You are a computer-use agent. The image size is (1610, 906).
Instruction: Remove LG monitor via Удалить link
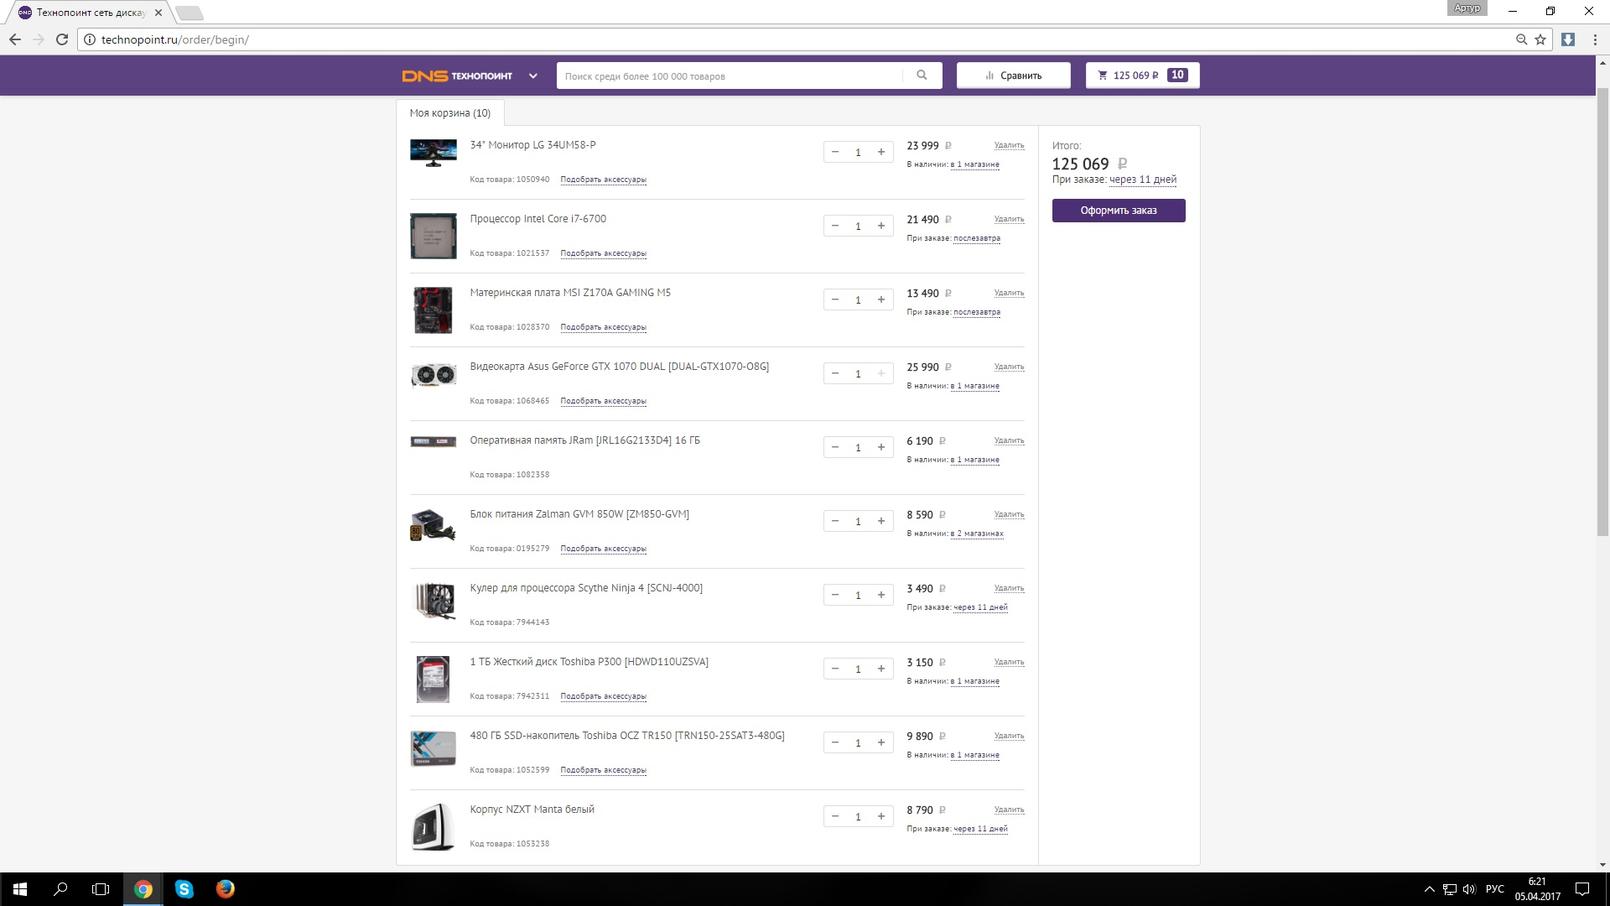(x=1009, y=145)
